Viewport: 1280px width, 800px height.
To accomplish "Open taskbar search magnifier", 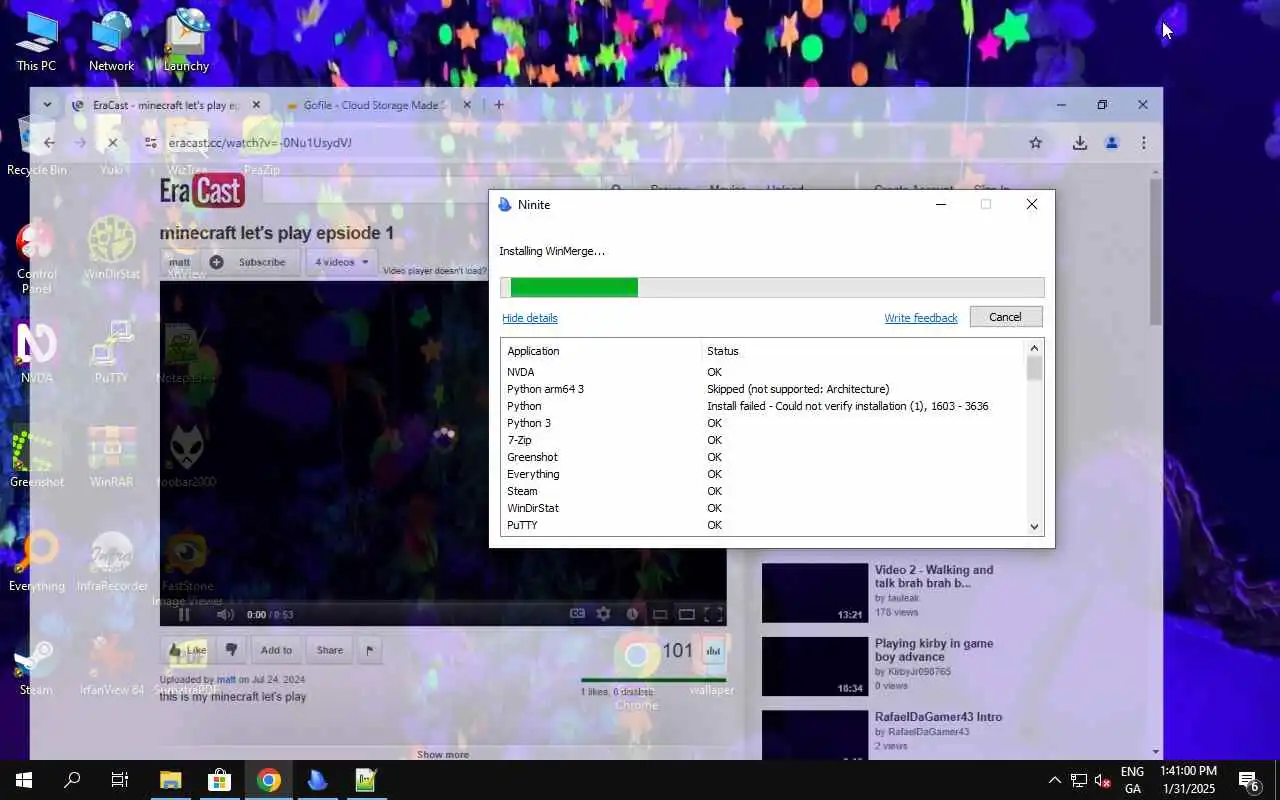I will point(72,780).
